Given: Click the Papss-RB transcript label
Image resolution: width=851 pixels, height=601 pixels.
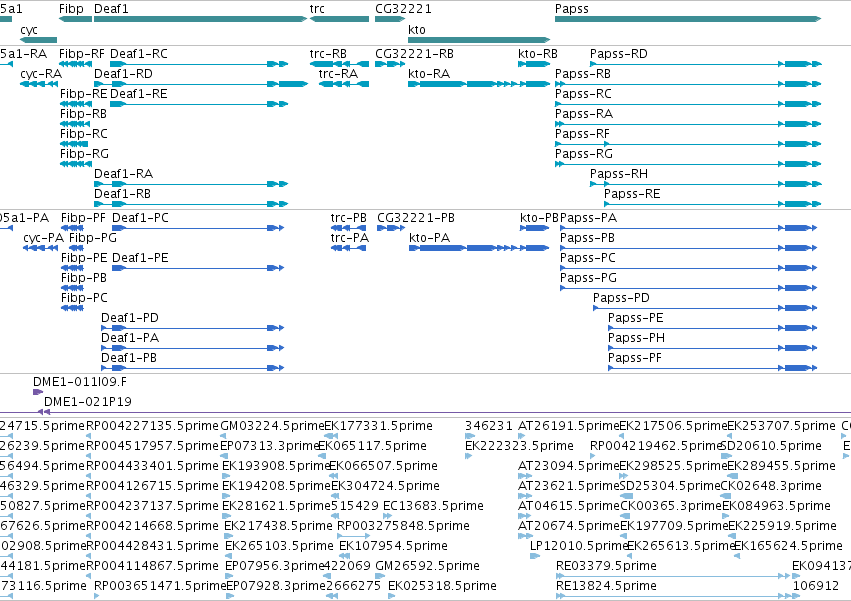Looking at the screenshot, I should click(x=583, y=74).
